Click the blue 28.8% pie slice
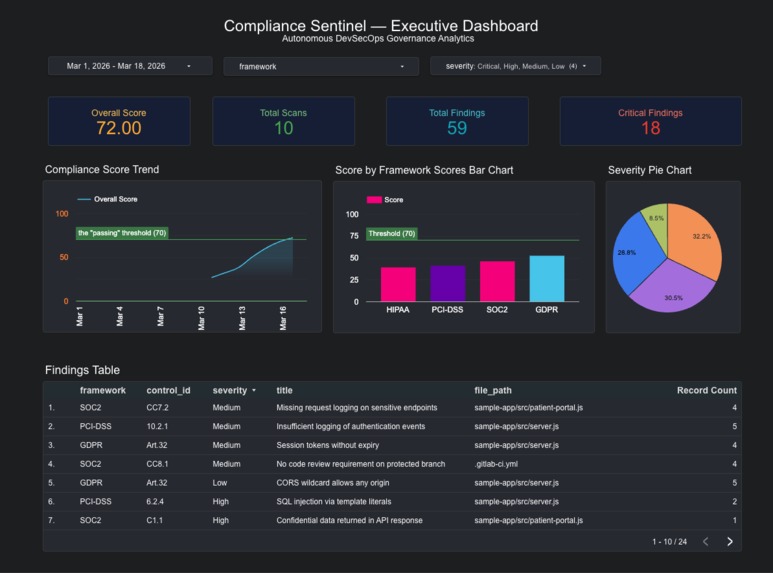Screen dimensions: 773x573 point(635,254)
